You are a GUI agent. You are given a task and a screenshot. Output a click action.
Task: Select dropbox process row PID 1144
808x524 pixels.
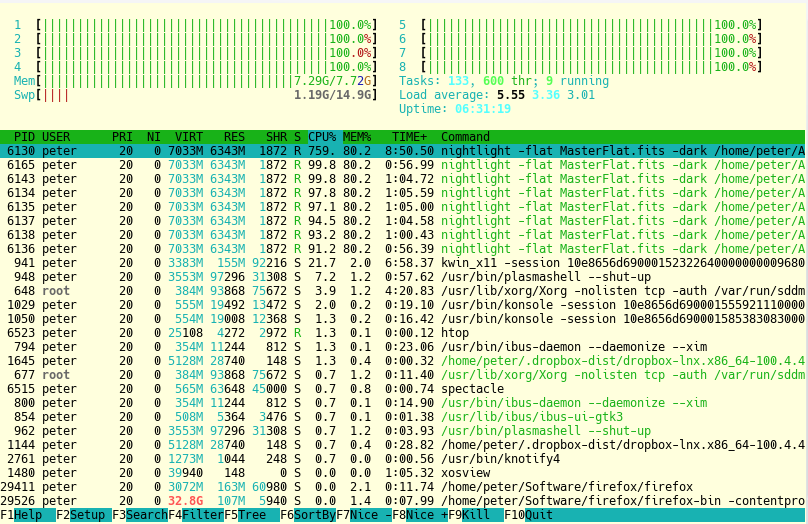pos(402,445)
